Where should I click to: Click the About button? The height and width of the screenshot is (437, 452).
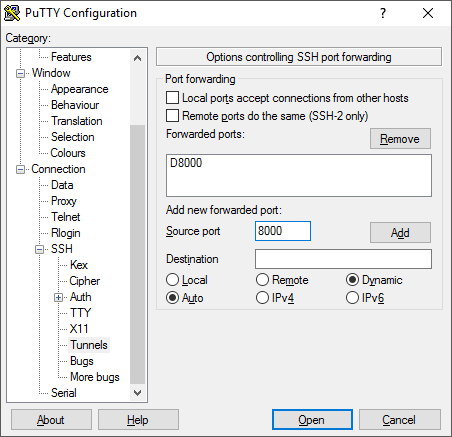[x=51, y=420]
